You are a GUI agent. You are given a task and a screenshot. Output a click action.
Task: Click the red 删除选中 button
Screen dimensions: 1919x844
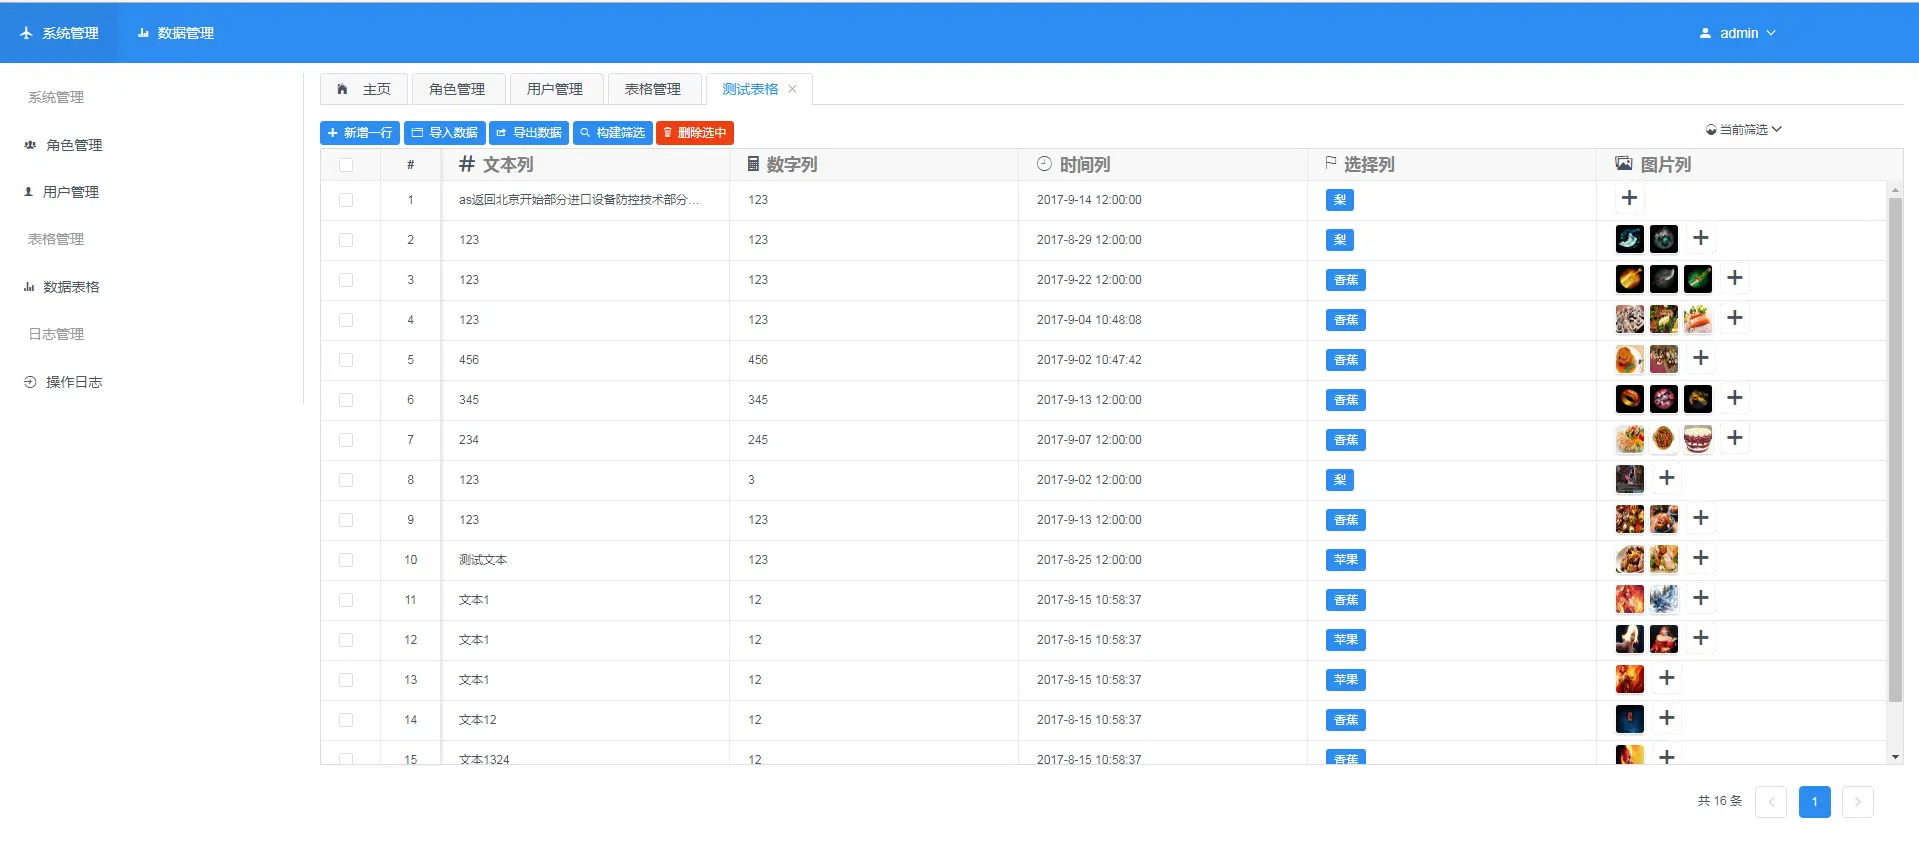[x=695, y=133]
